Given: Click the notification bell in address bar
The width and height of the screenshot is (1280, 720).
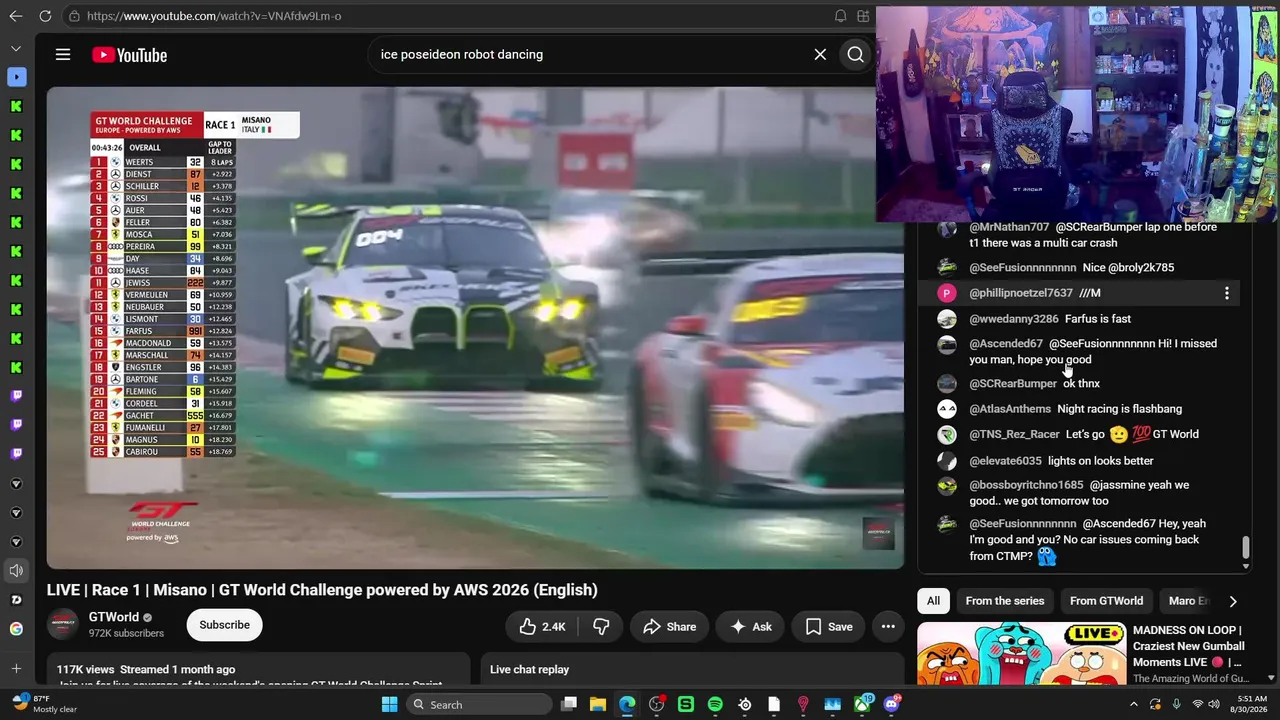Looking at the screenshot, I should click(x=840, y=16).
